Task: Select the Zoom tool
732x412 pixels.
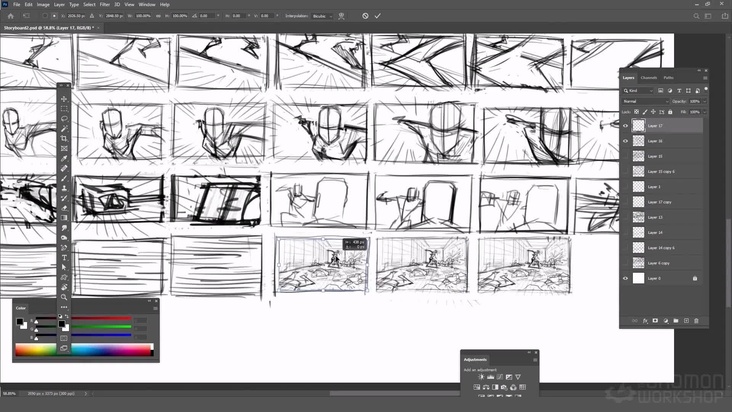Action: pyautogui.click(x=64, y=297)
